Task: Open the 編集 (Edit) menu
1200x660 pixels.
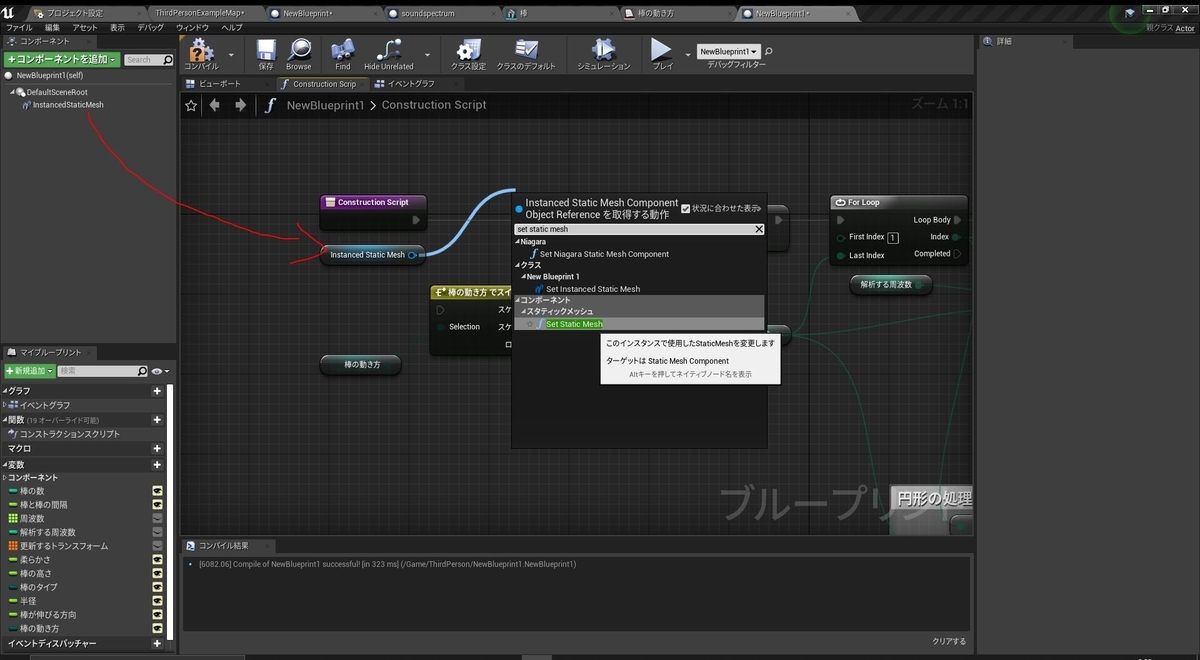Action: (x=52, y=28)
